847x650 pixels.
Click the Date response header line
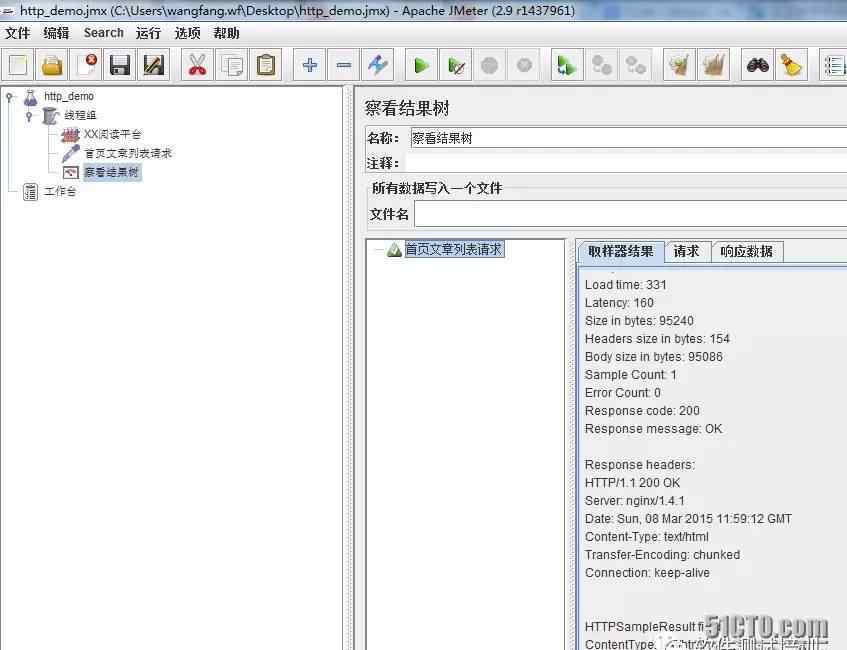point(688,519)
